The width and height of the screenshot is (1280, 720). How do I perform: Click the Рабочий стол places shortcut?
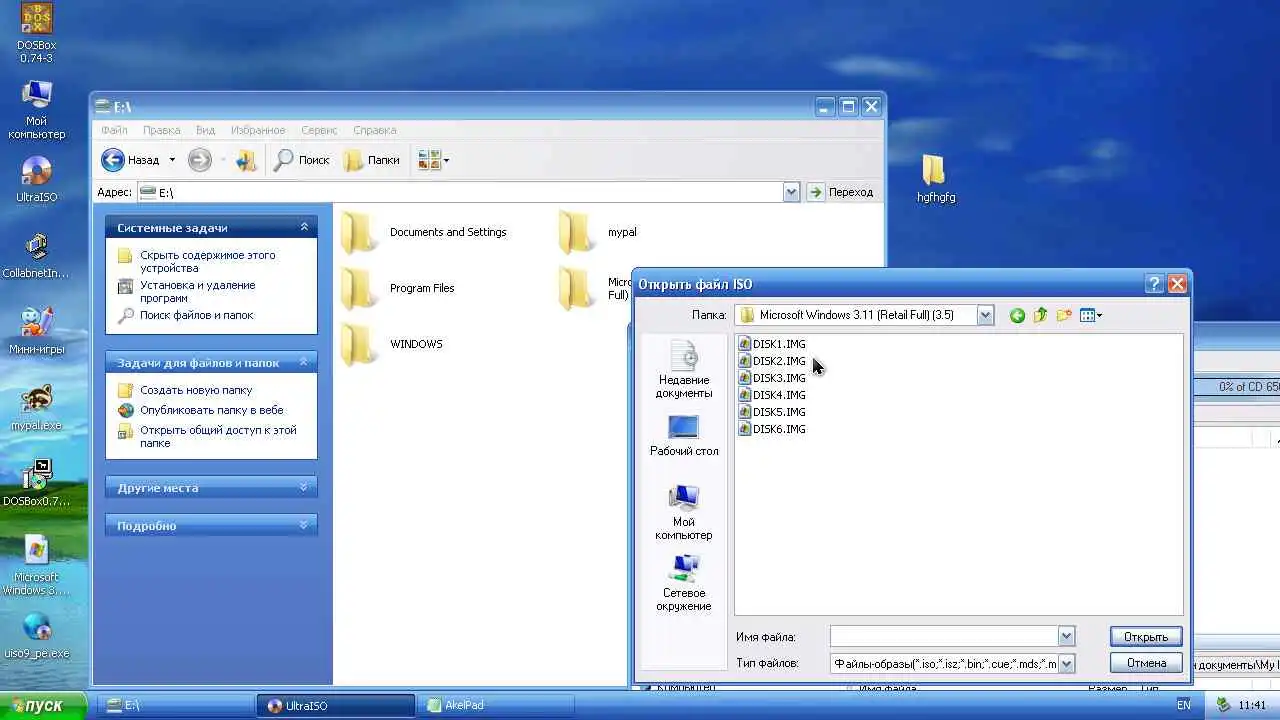point(684,436)
